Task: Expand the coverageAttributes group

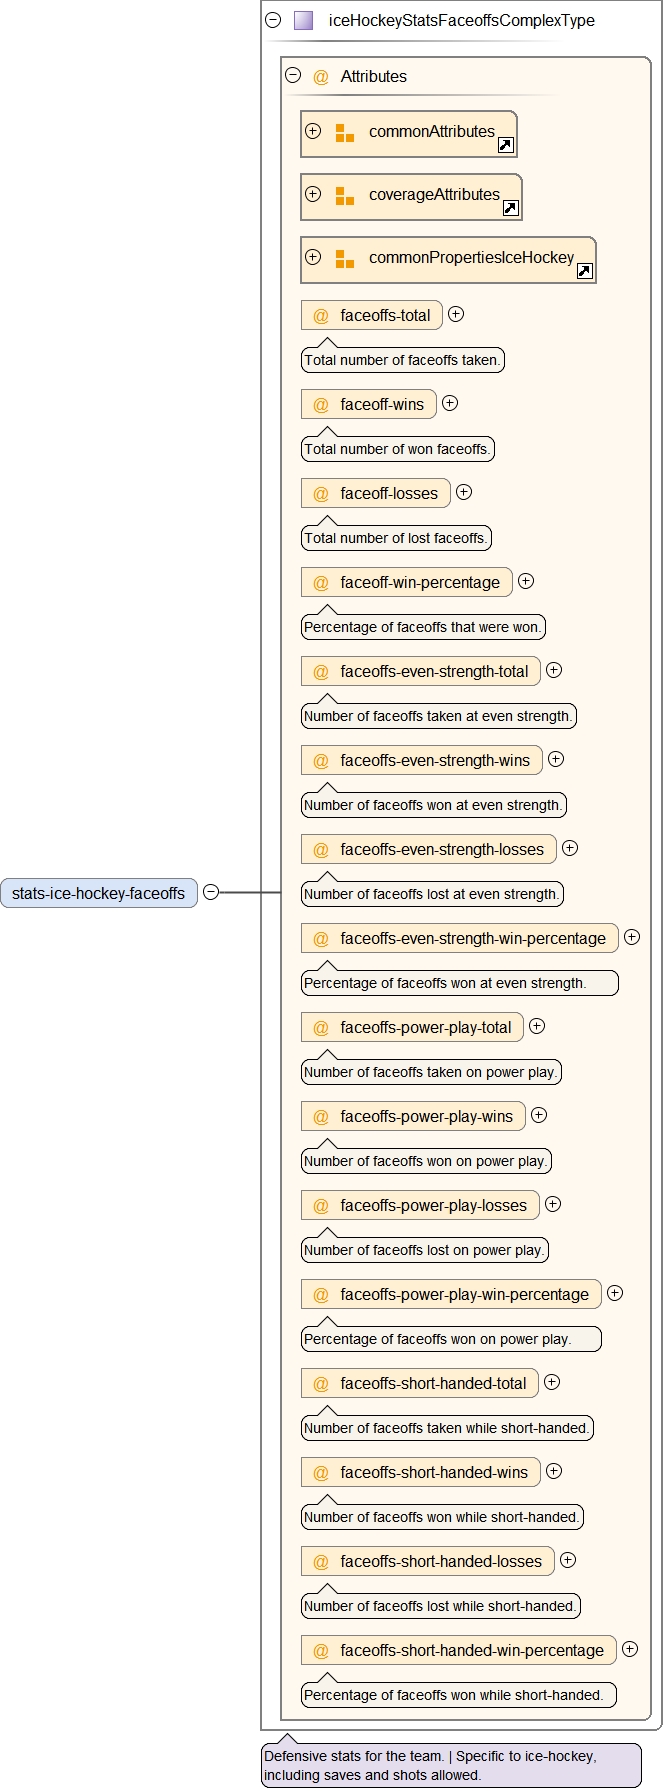Action: tap(313, 194)
